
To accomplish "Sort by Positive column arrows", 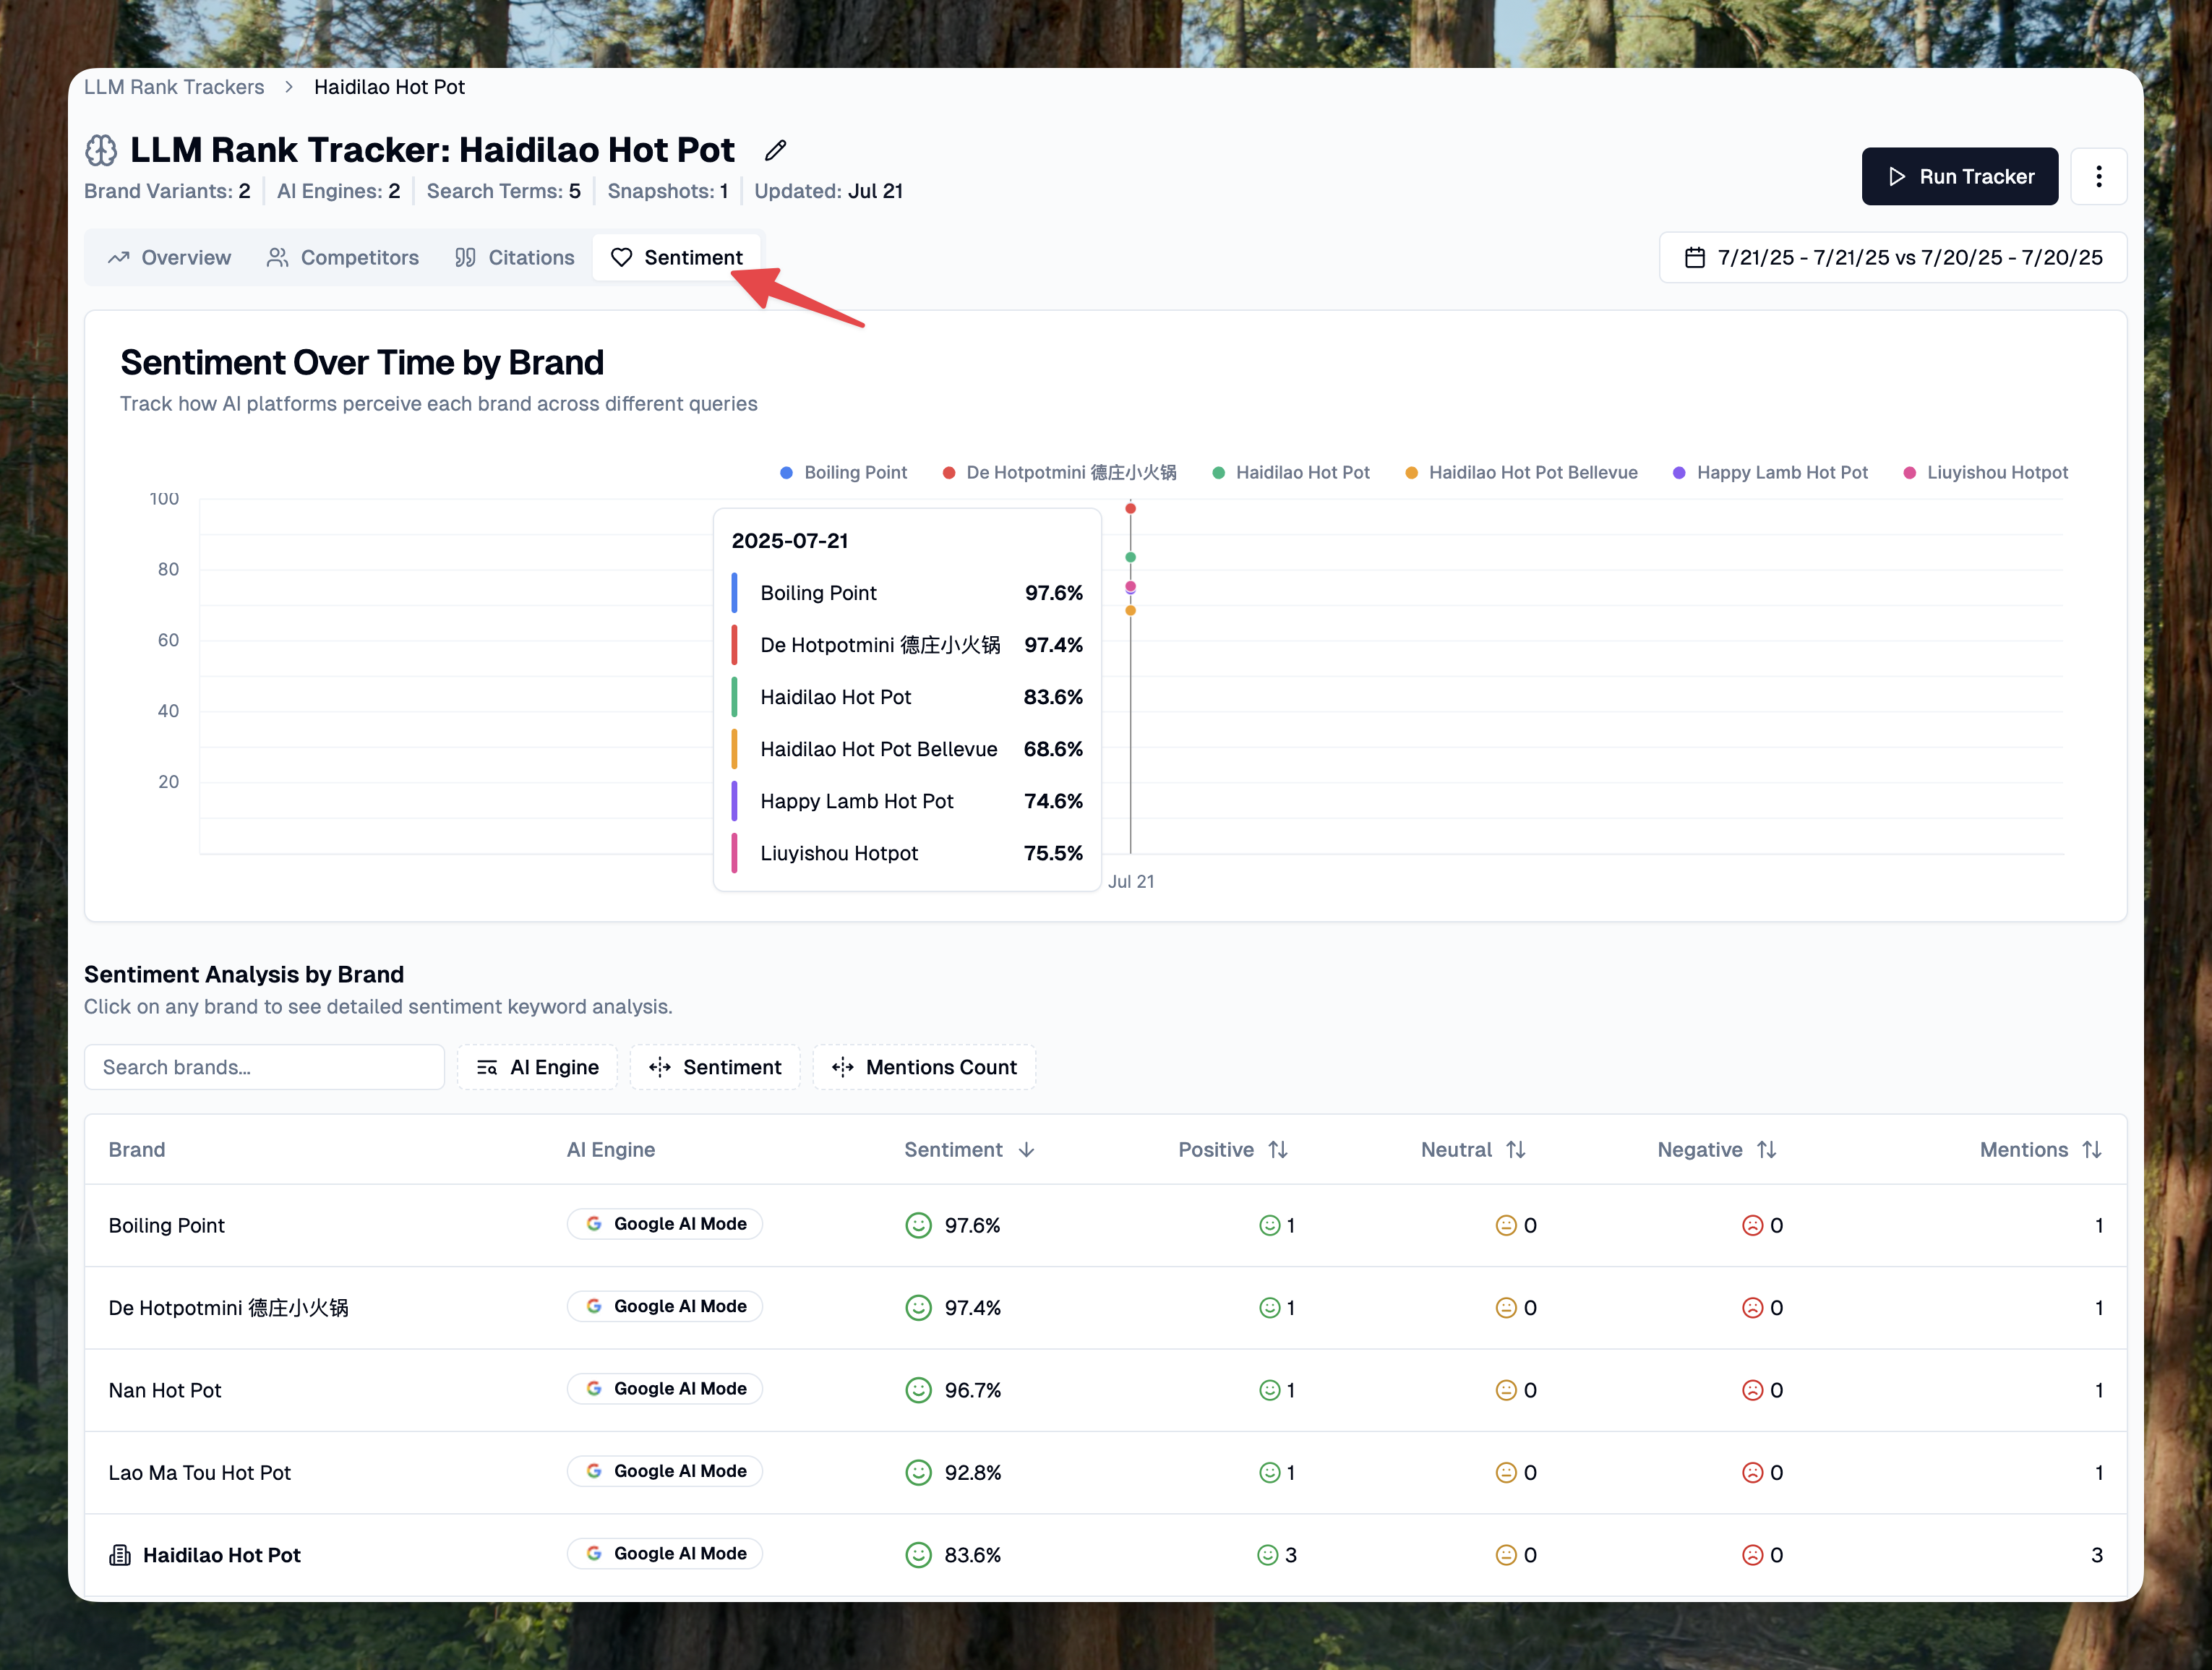I will [1277, 1150].
